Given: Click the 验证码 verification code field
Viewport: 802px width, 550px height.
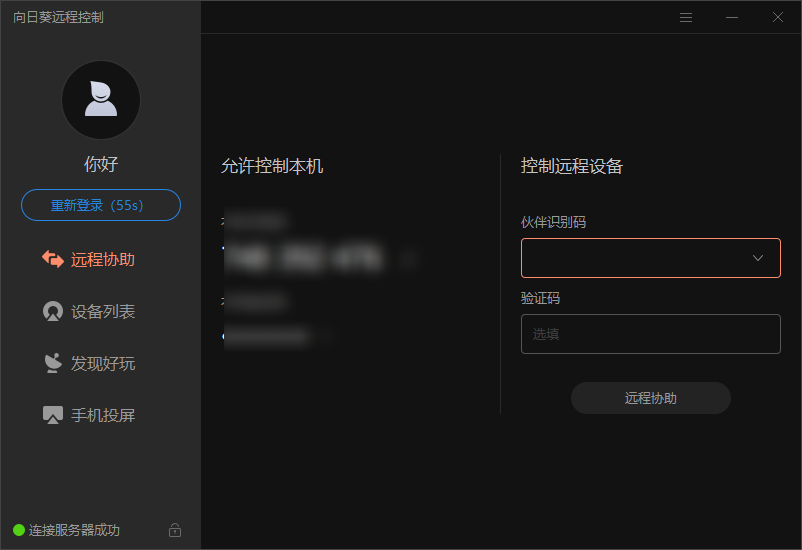Looking at the screenshot, I should [651, 334].
